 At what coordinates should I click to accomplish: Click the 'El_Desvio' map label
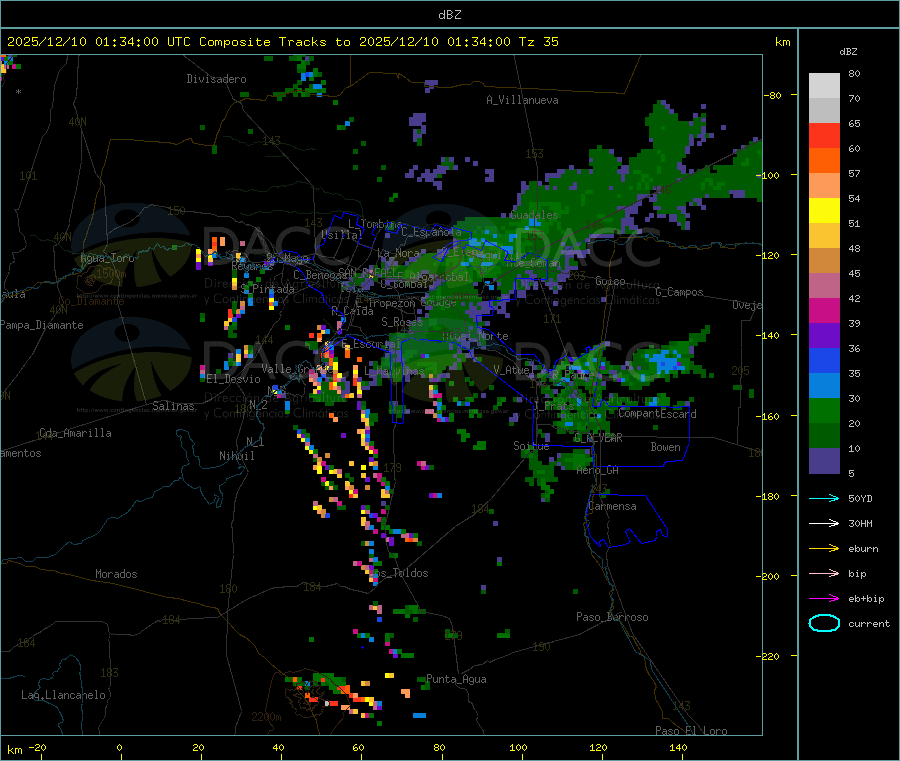tap(234, 379)
